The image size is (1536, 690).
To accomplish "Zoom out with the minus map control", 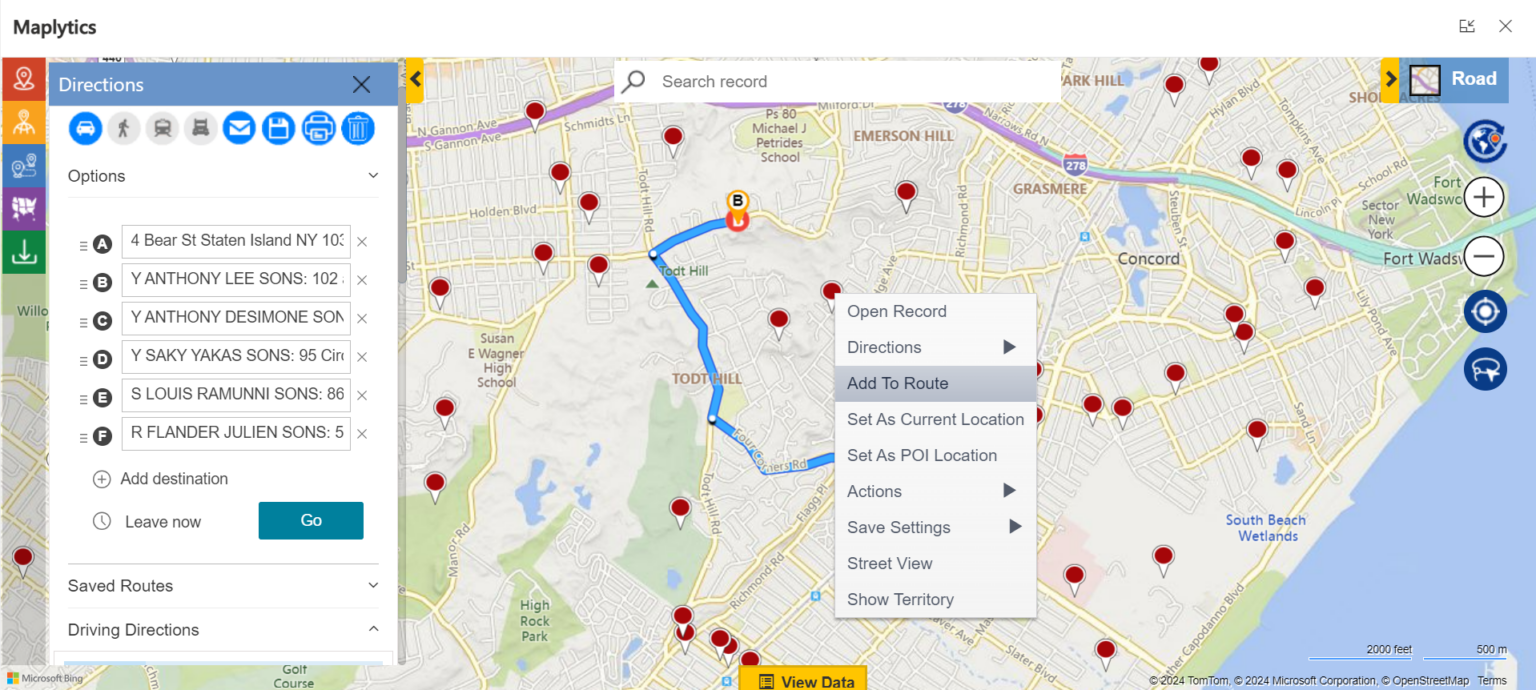I will 1484,256.
